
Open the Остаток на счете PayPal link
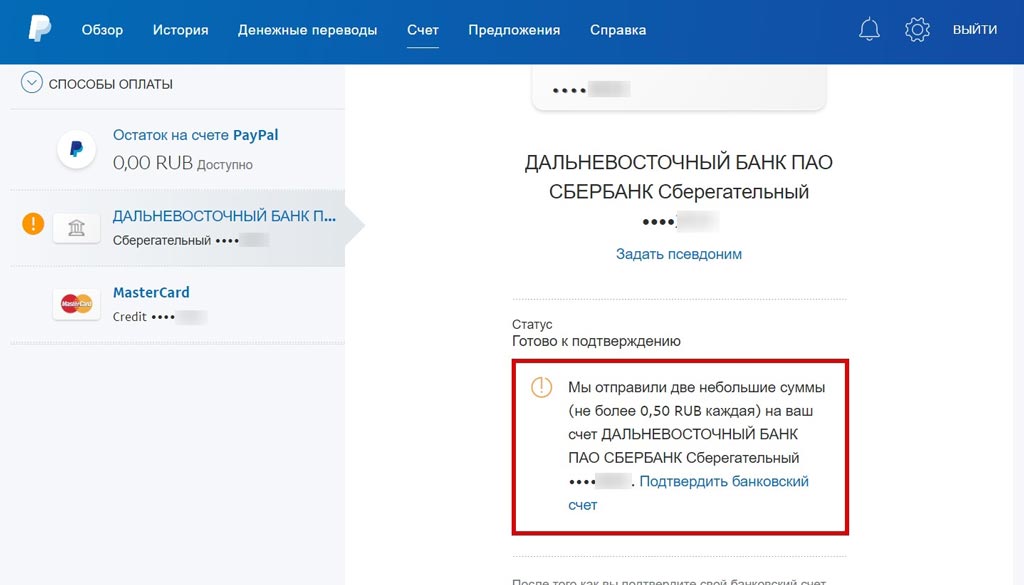pos(195,135)
